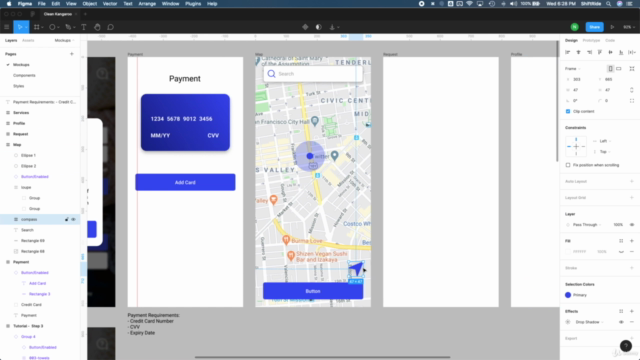Click the blue Button on Map frame
This screenshot has height=360, width=640.
click(x=313, y=291)
